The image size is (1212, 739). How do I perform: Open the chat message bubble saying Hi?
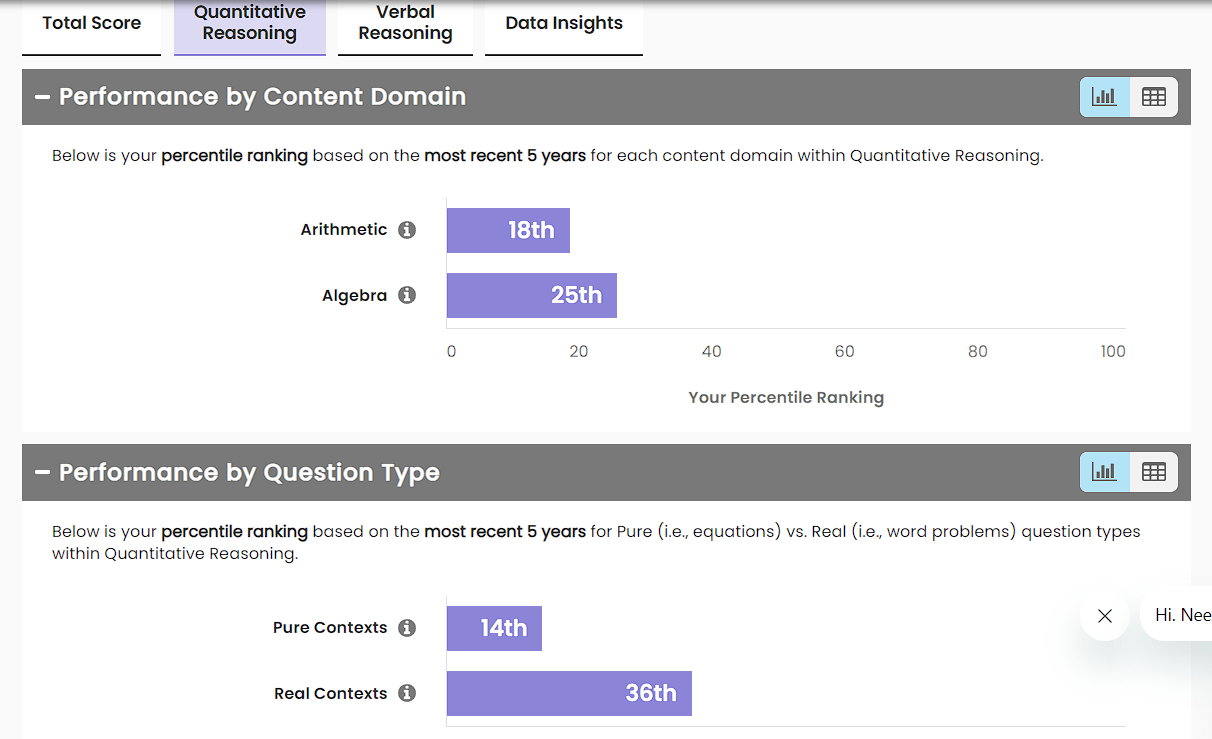coord(1182,615)
